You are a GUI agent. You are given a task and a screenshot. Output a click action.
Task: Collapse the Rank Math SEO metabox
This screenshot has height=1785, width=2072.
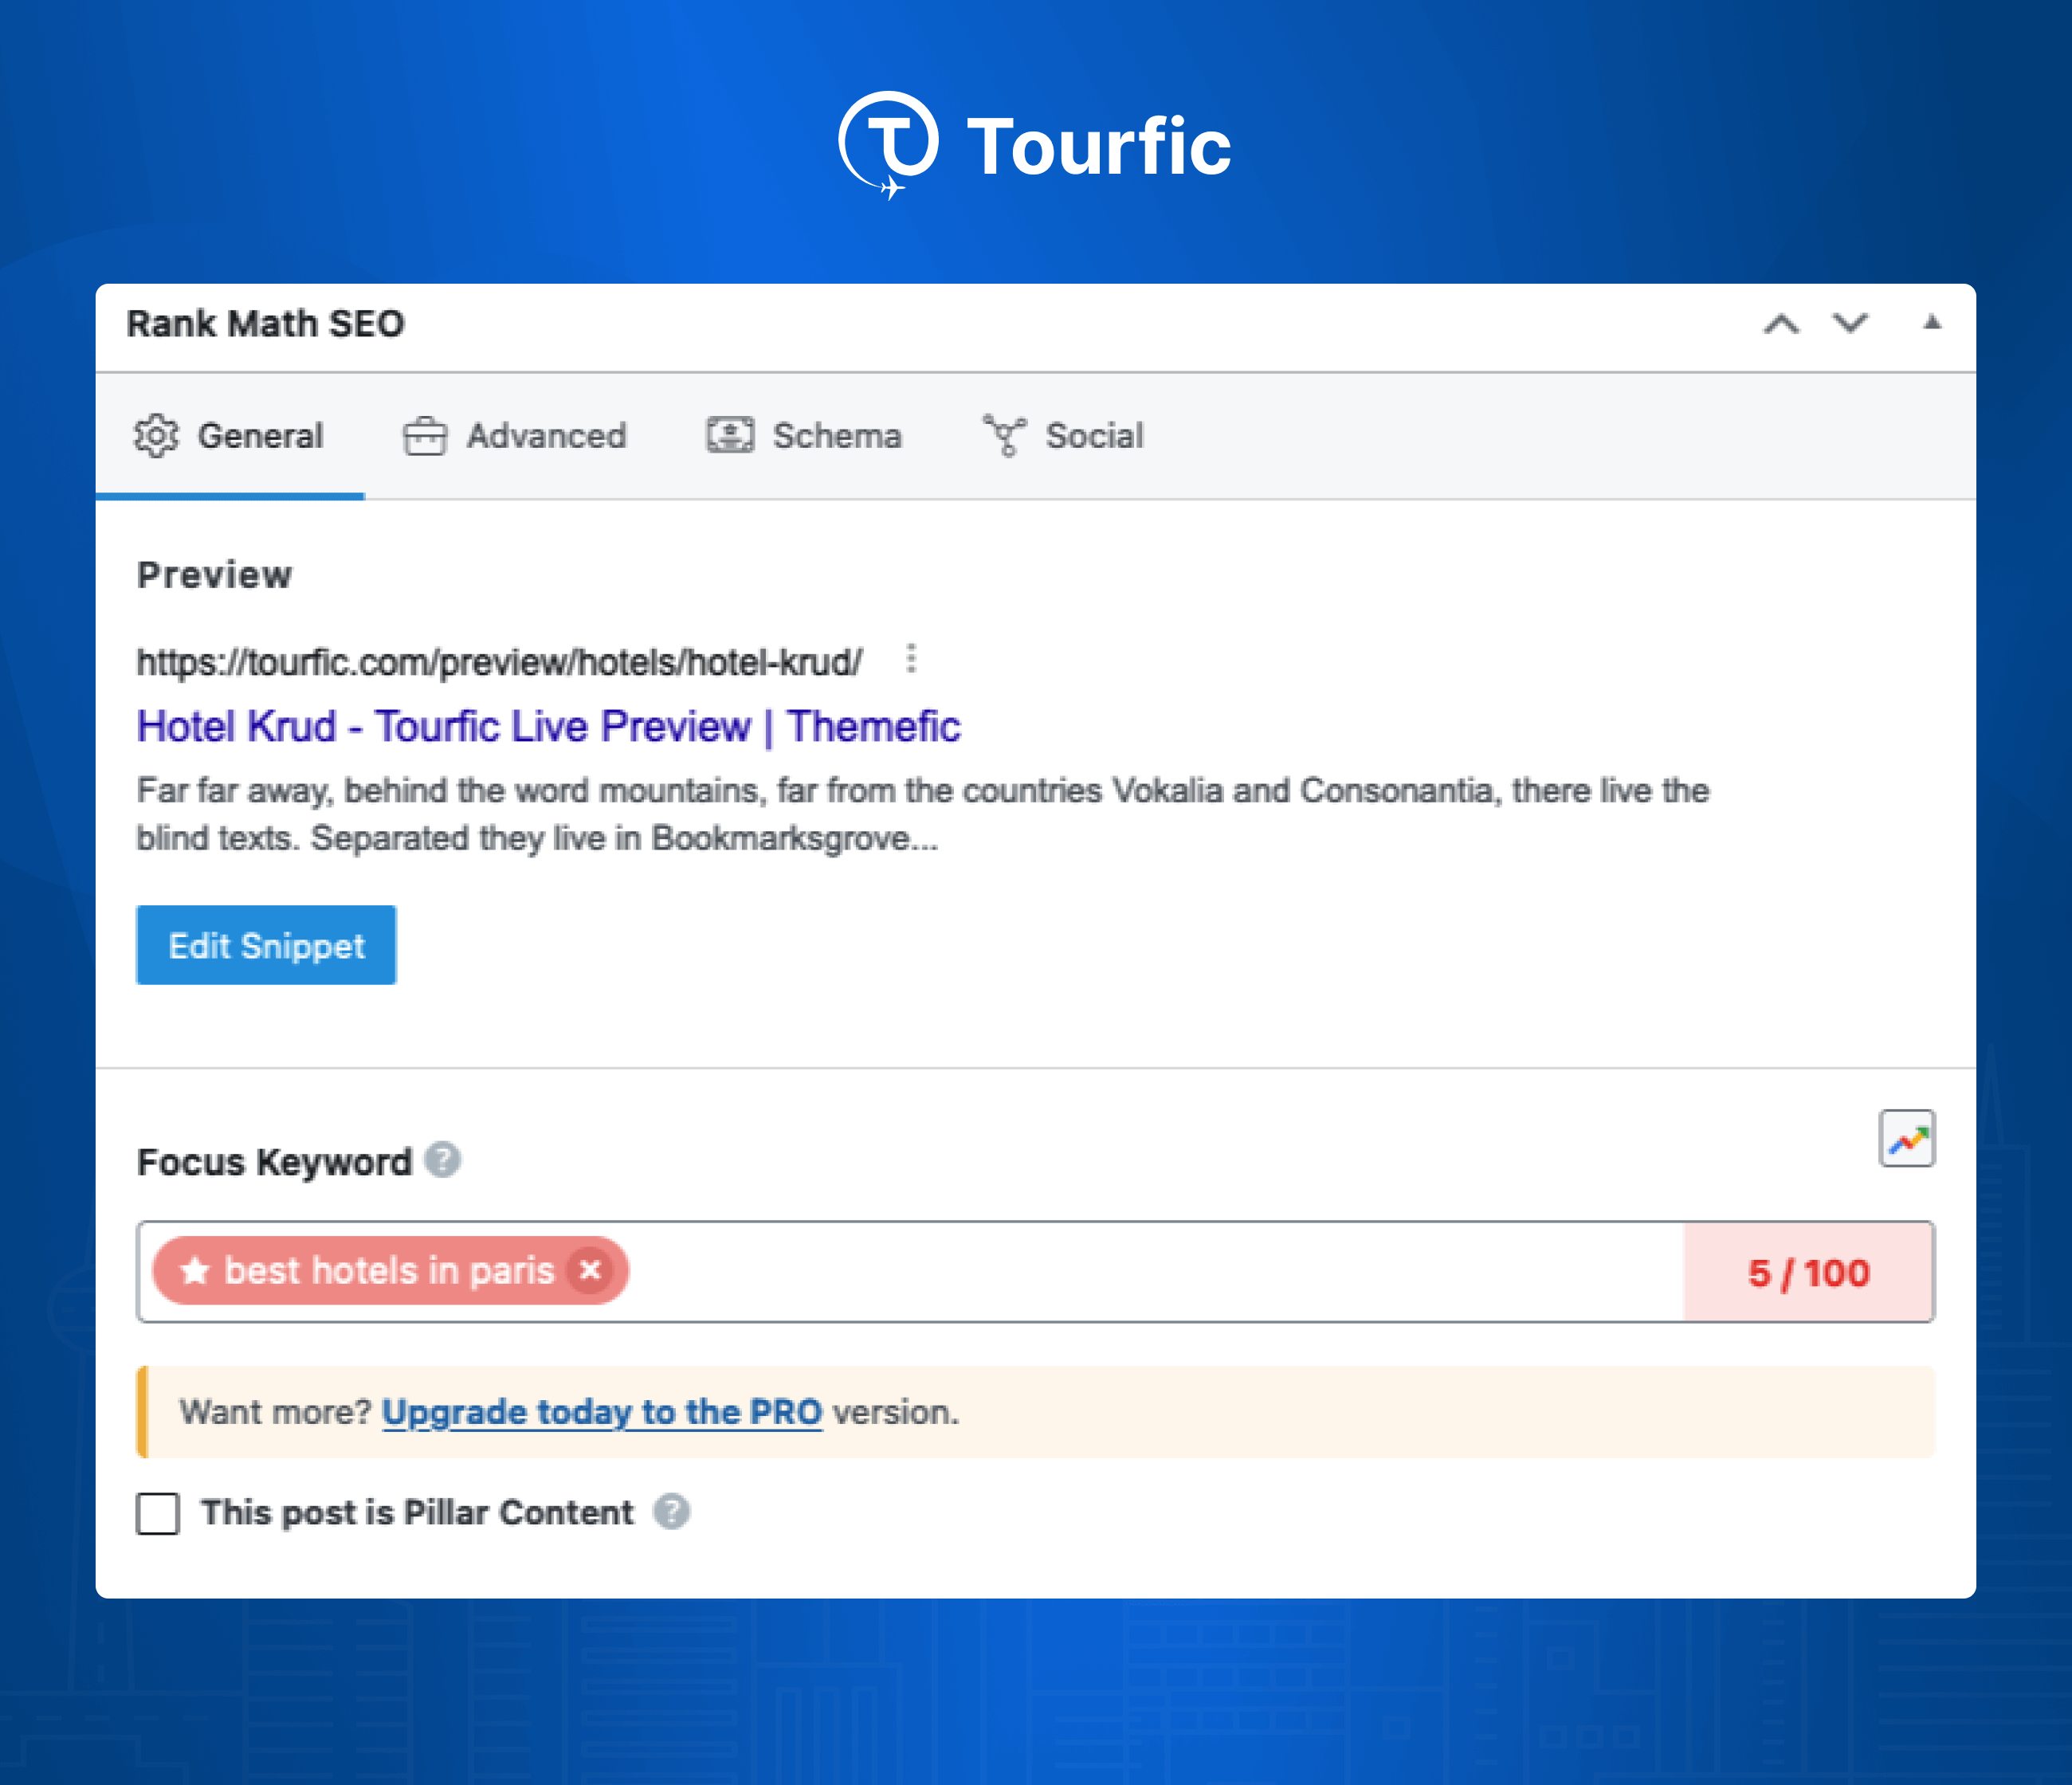point(1932,322)
